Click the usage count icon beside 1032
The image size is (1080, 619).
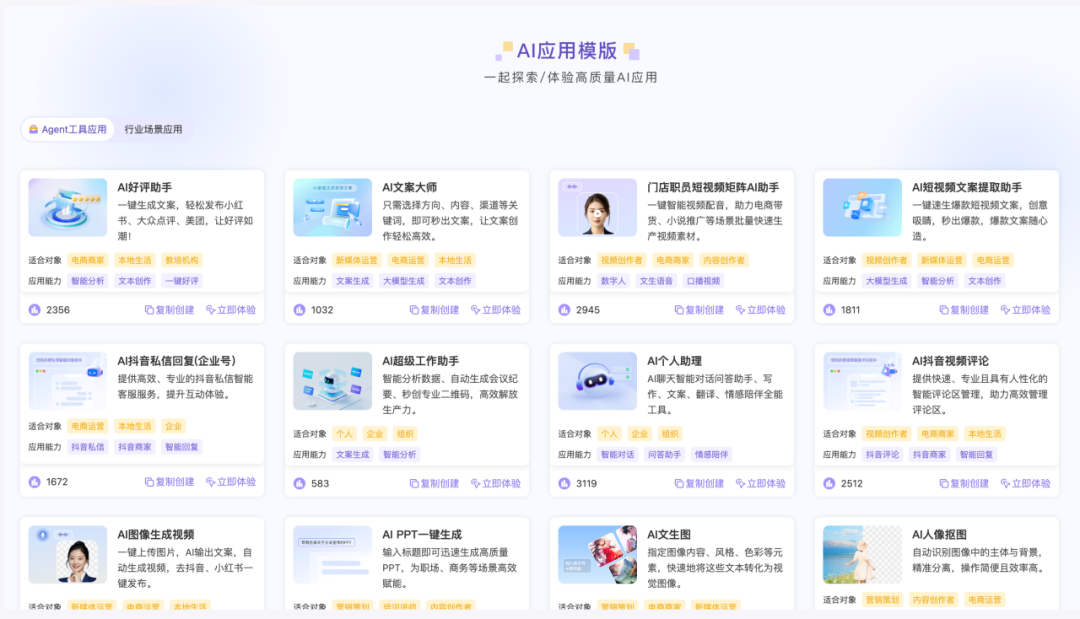(x=300, y=310)
